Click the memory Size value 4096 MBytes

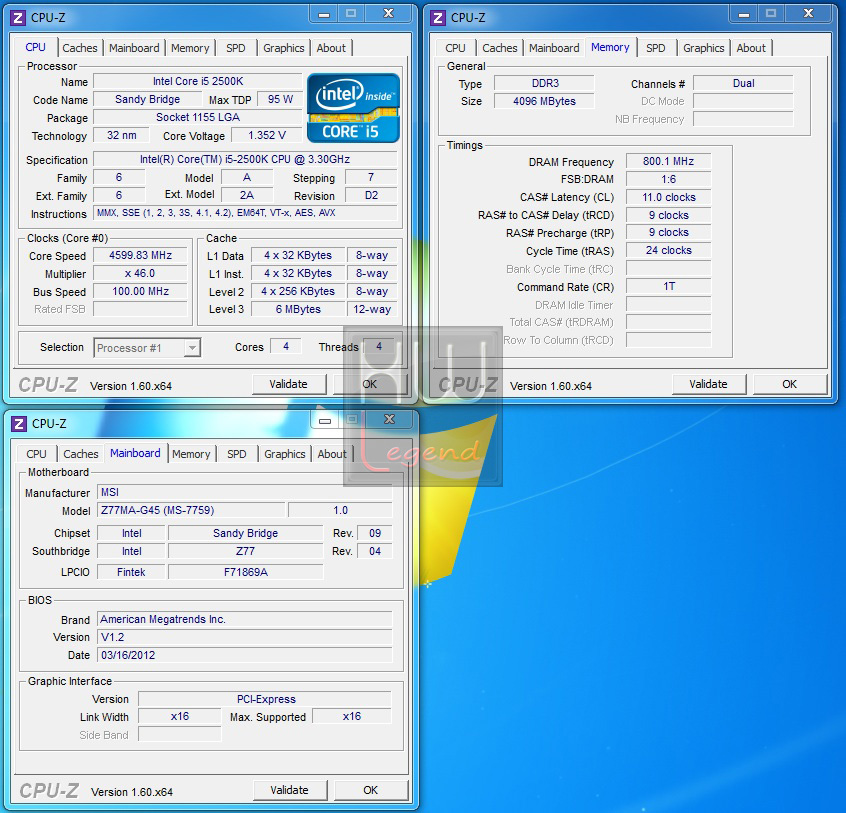[x=544, y=101]
